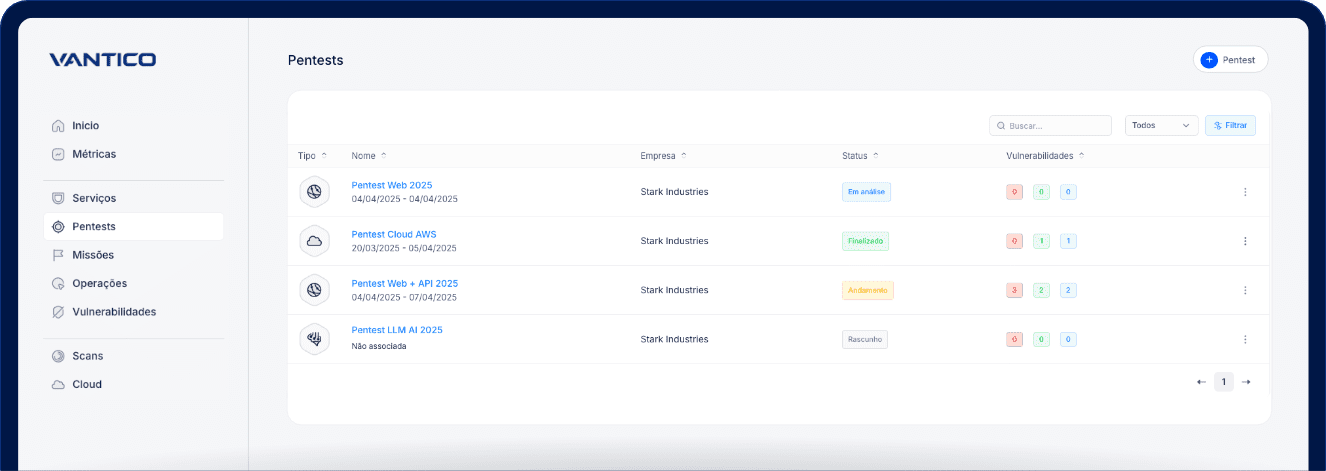Sort table by Status column

click(x=860, y=156)
